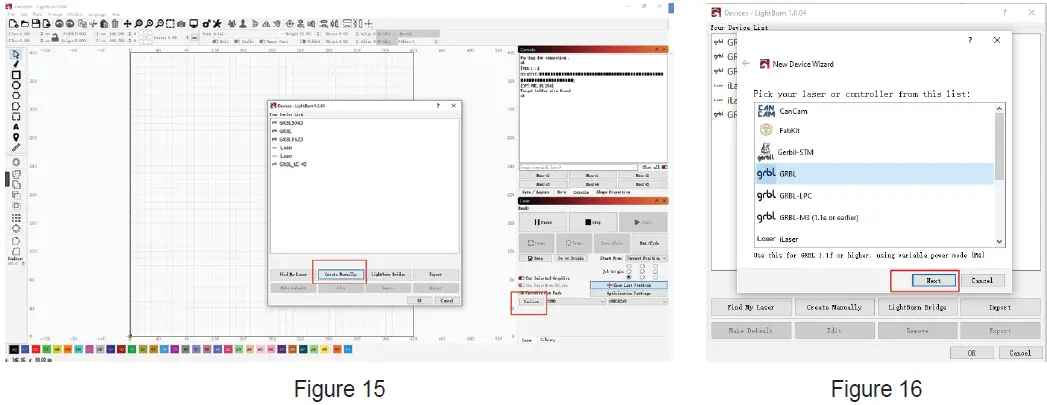The image size is (1047, 405).
Task: Click four-arrow Pan icon in toolbar
Action: point(128,24)
